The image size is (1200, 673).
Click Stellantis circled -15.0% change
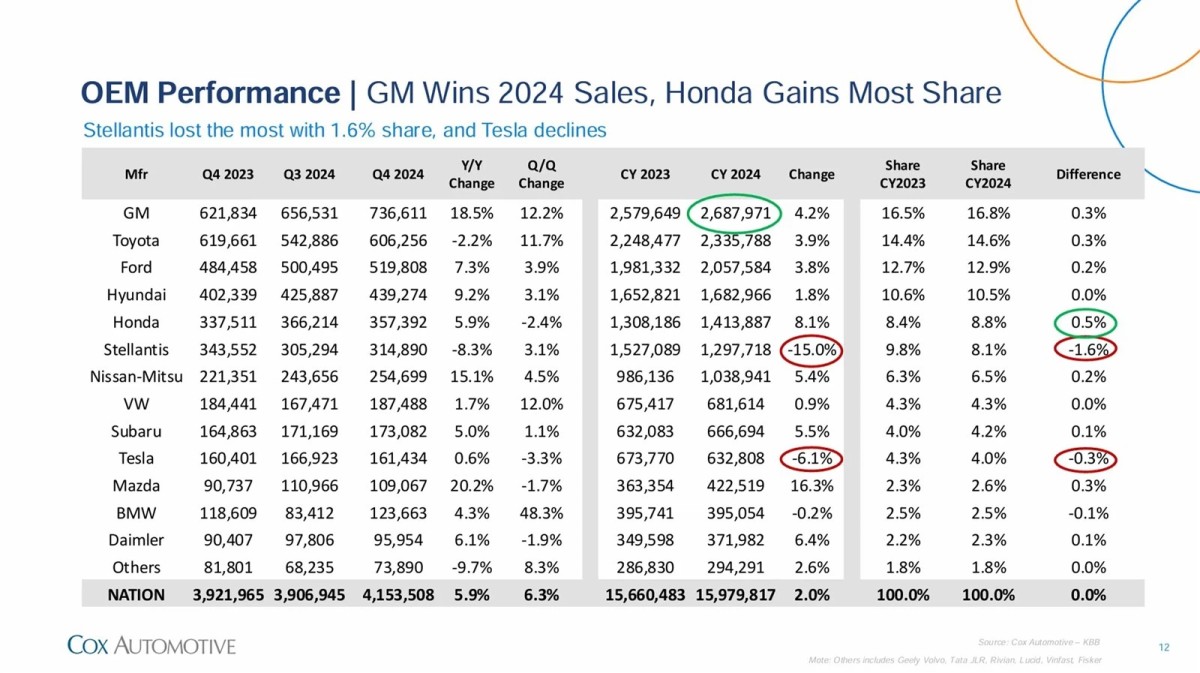811,350
